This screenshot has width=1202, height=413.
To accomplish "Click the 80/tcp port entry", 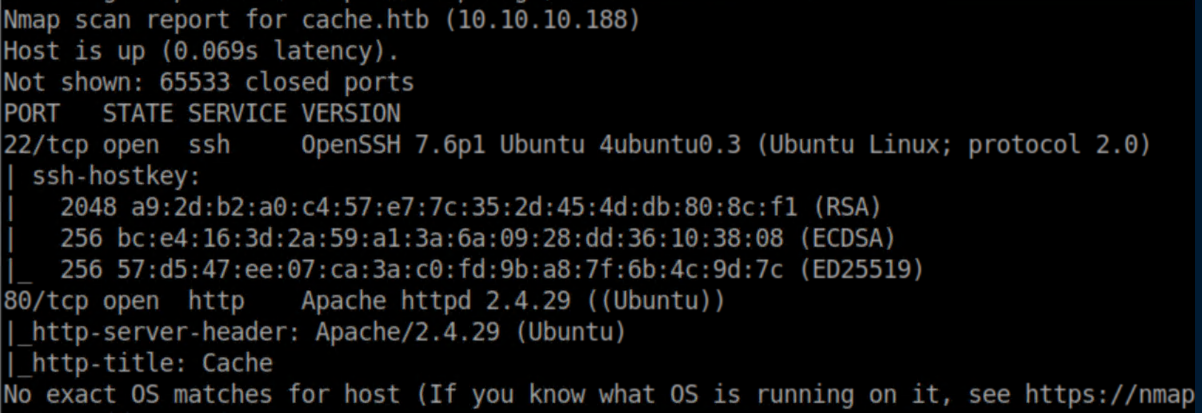I will (x=38, y=300).
